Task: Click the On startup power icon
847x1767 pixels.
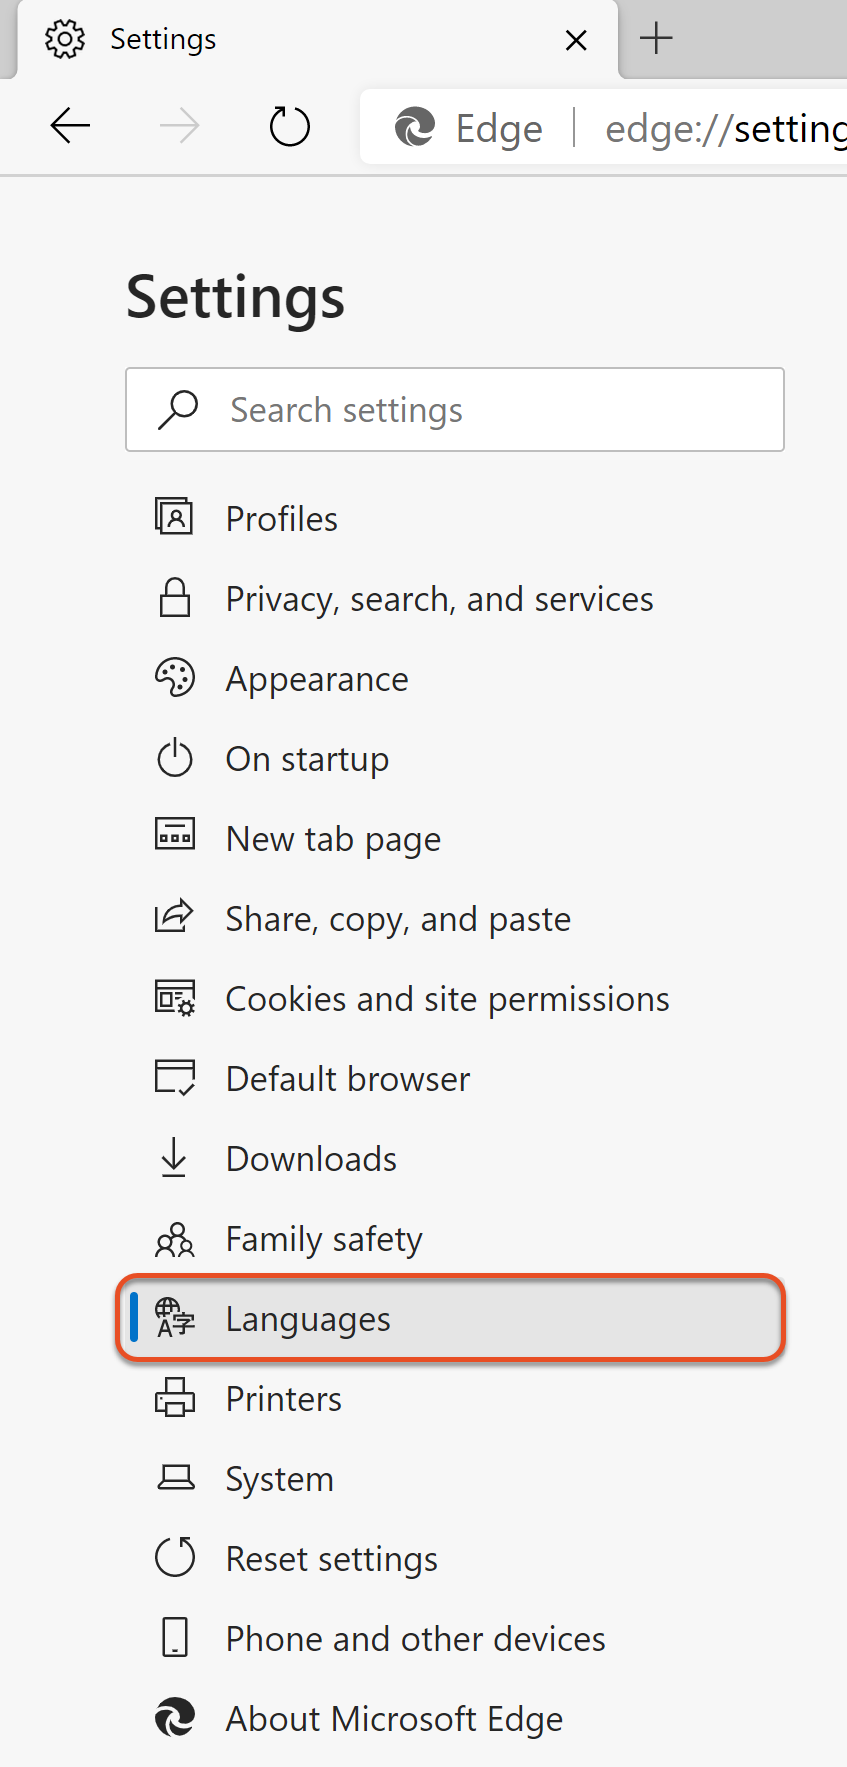Action: click(175, 758)
